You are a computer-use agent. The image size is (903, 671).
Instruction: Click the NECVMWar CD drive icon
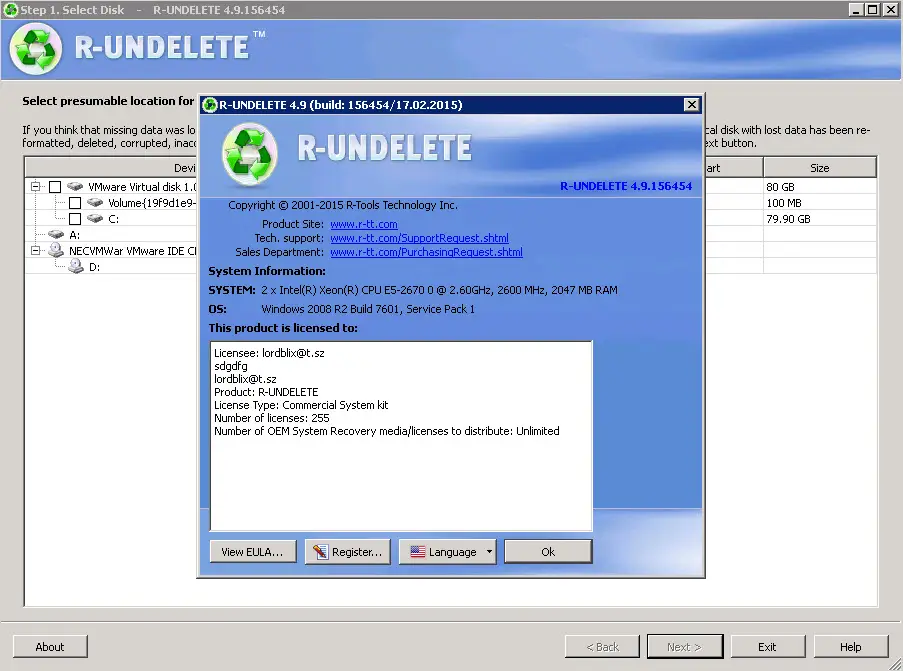click(x=56, y=250)
